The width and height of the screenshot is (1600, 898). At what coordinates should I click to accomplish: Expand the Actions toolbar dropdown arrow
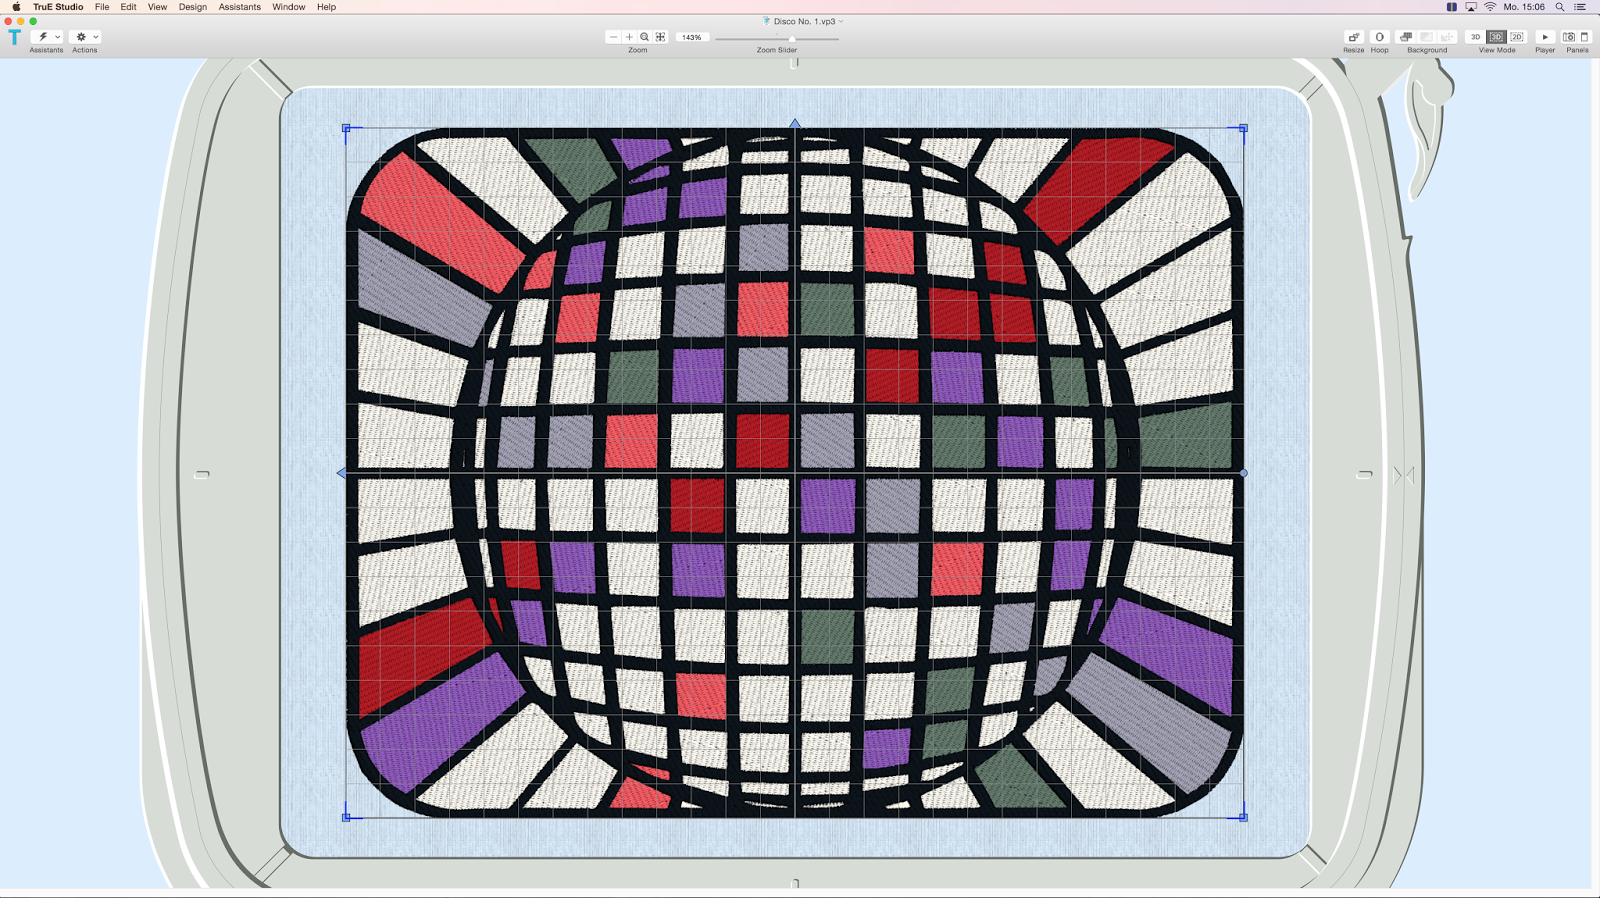pos(96,37)
